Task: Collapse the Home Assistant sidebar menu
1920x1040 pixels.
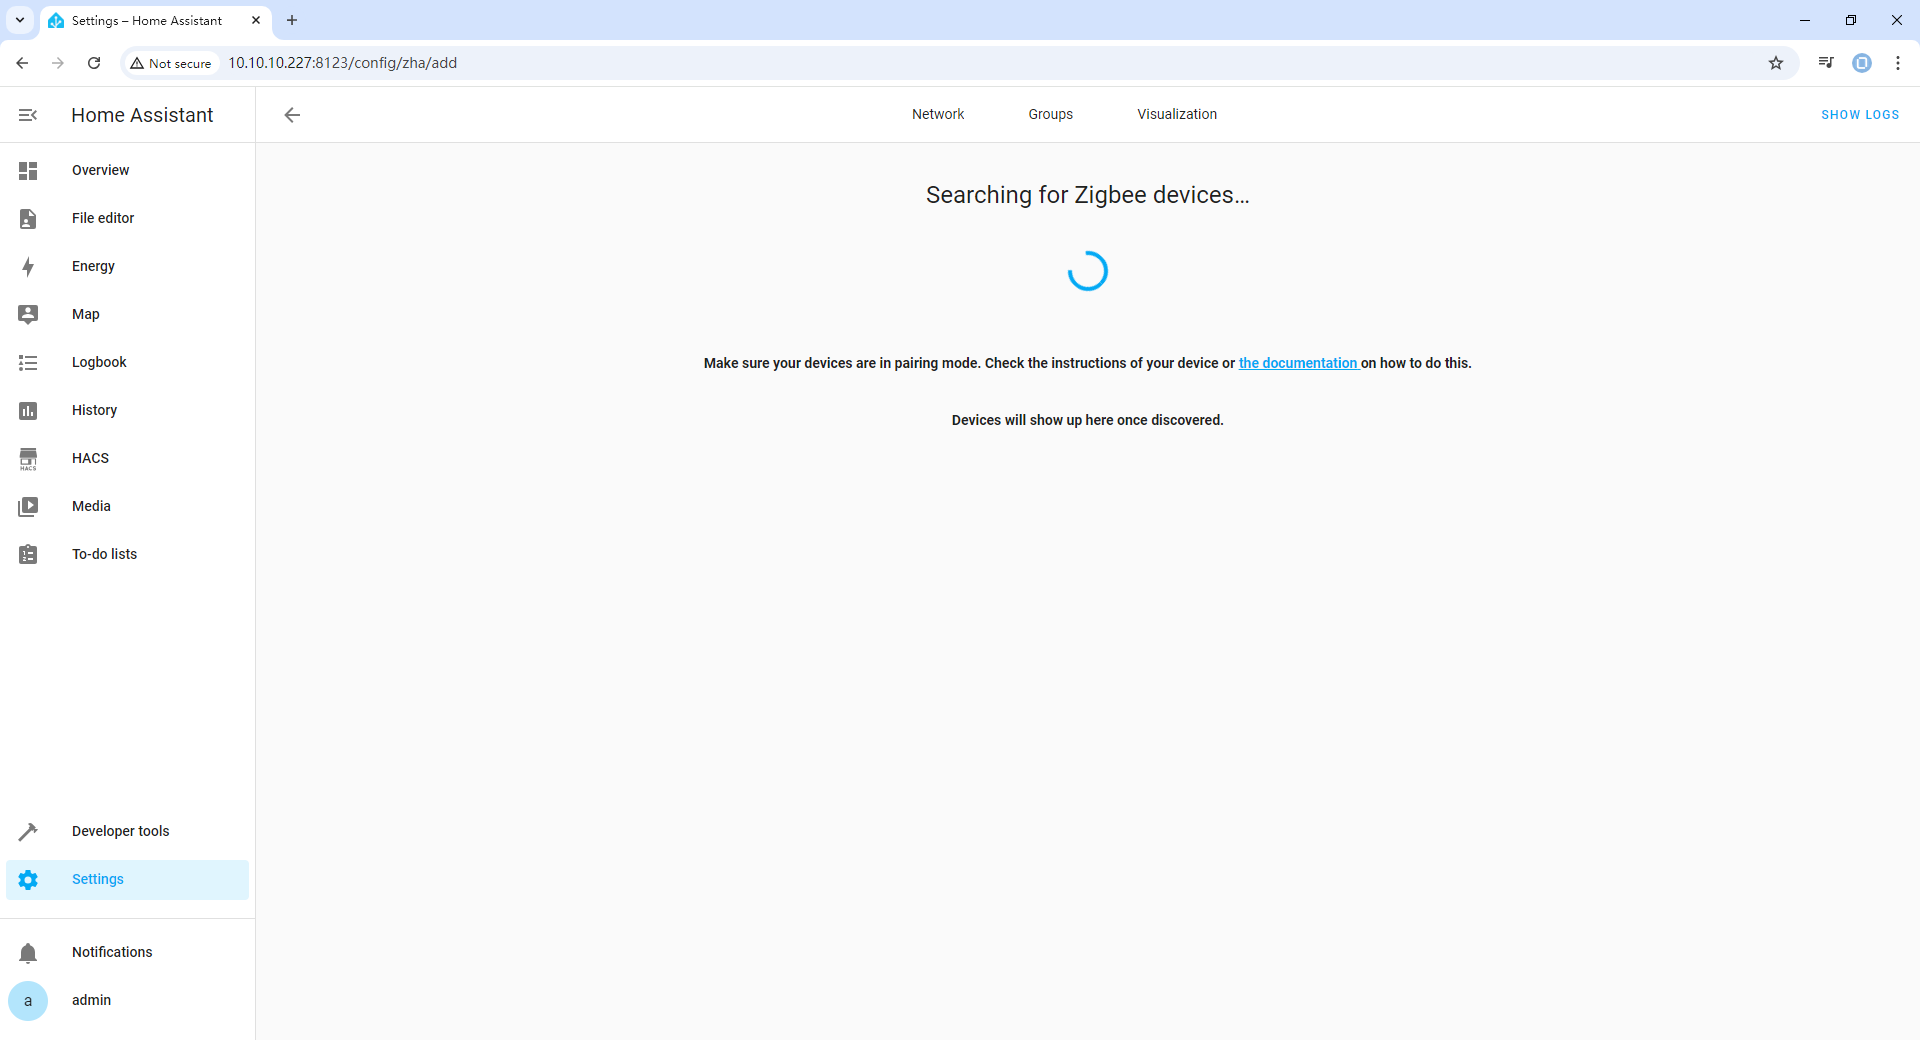Action: pos(28,115)
